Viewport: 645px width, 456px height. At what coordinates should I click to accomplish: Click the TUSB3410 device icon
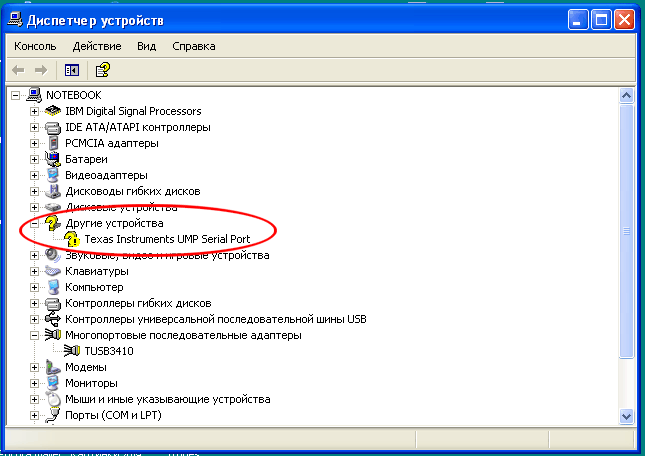pos(72,351)
